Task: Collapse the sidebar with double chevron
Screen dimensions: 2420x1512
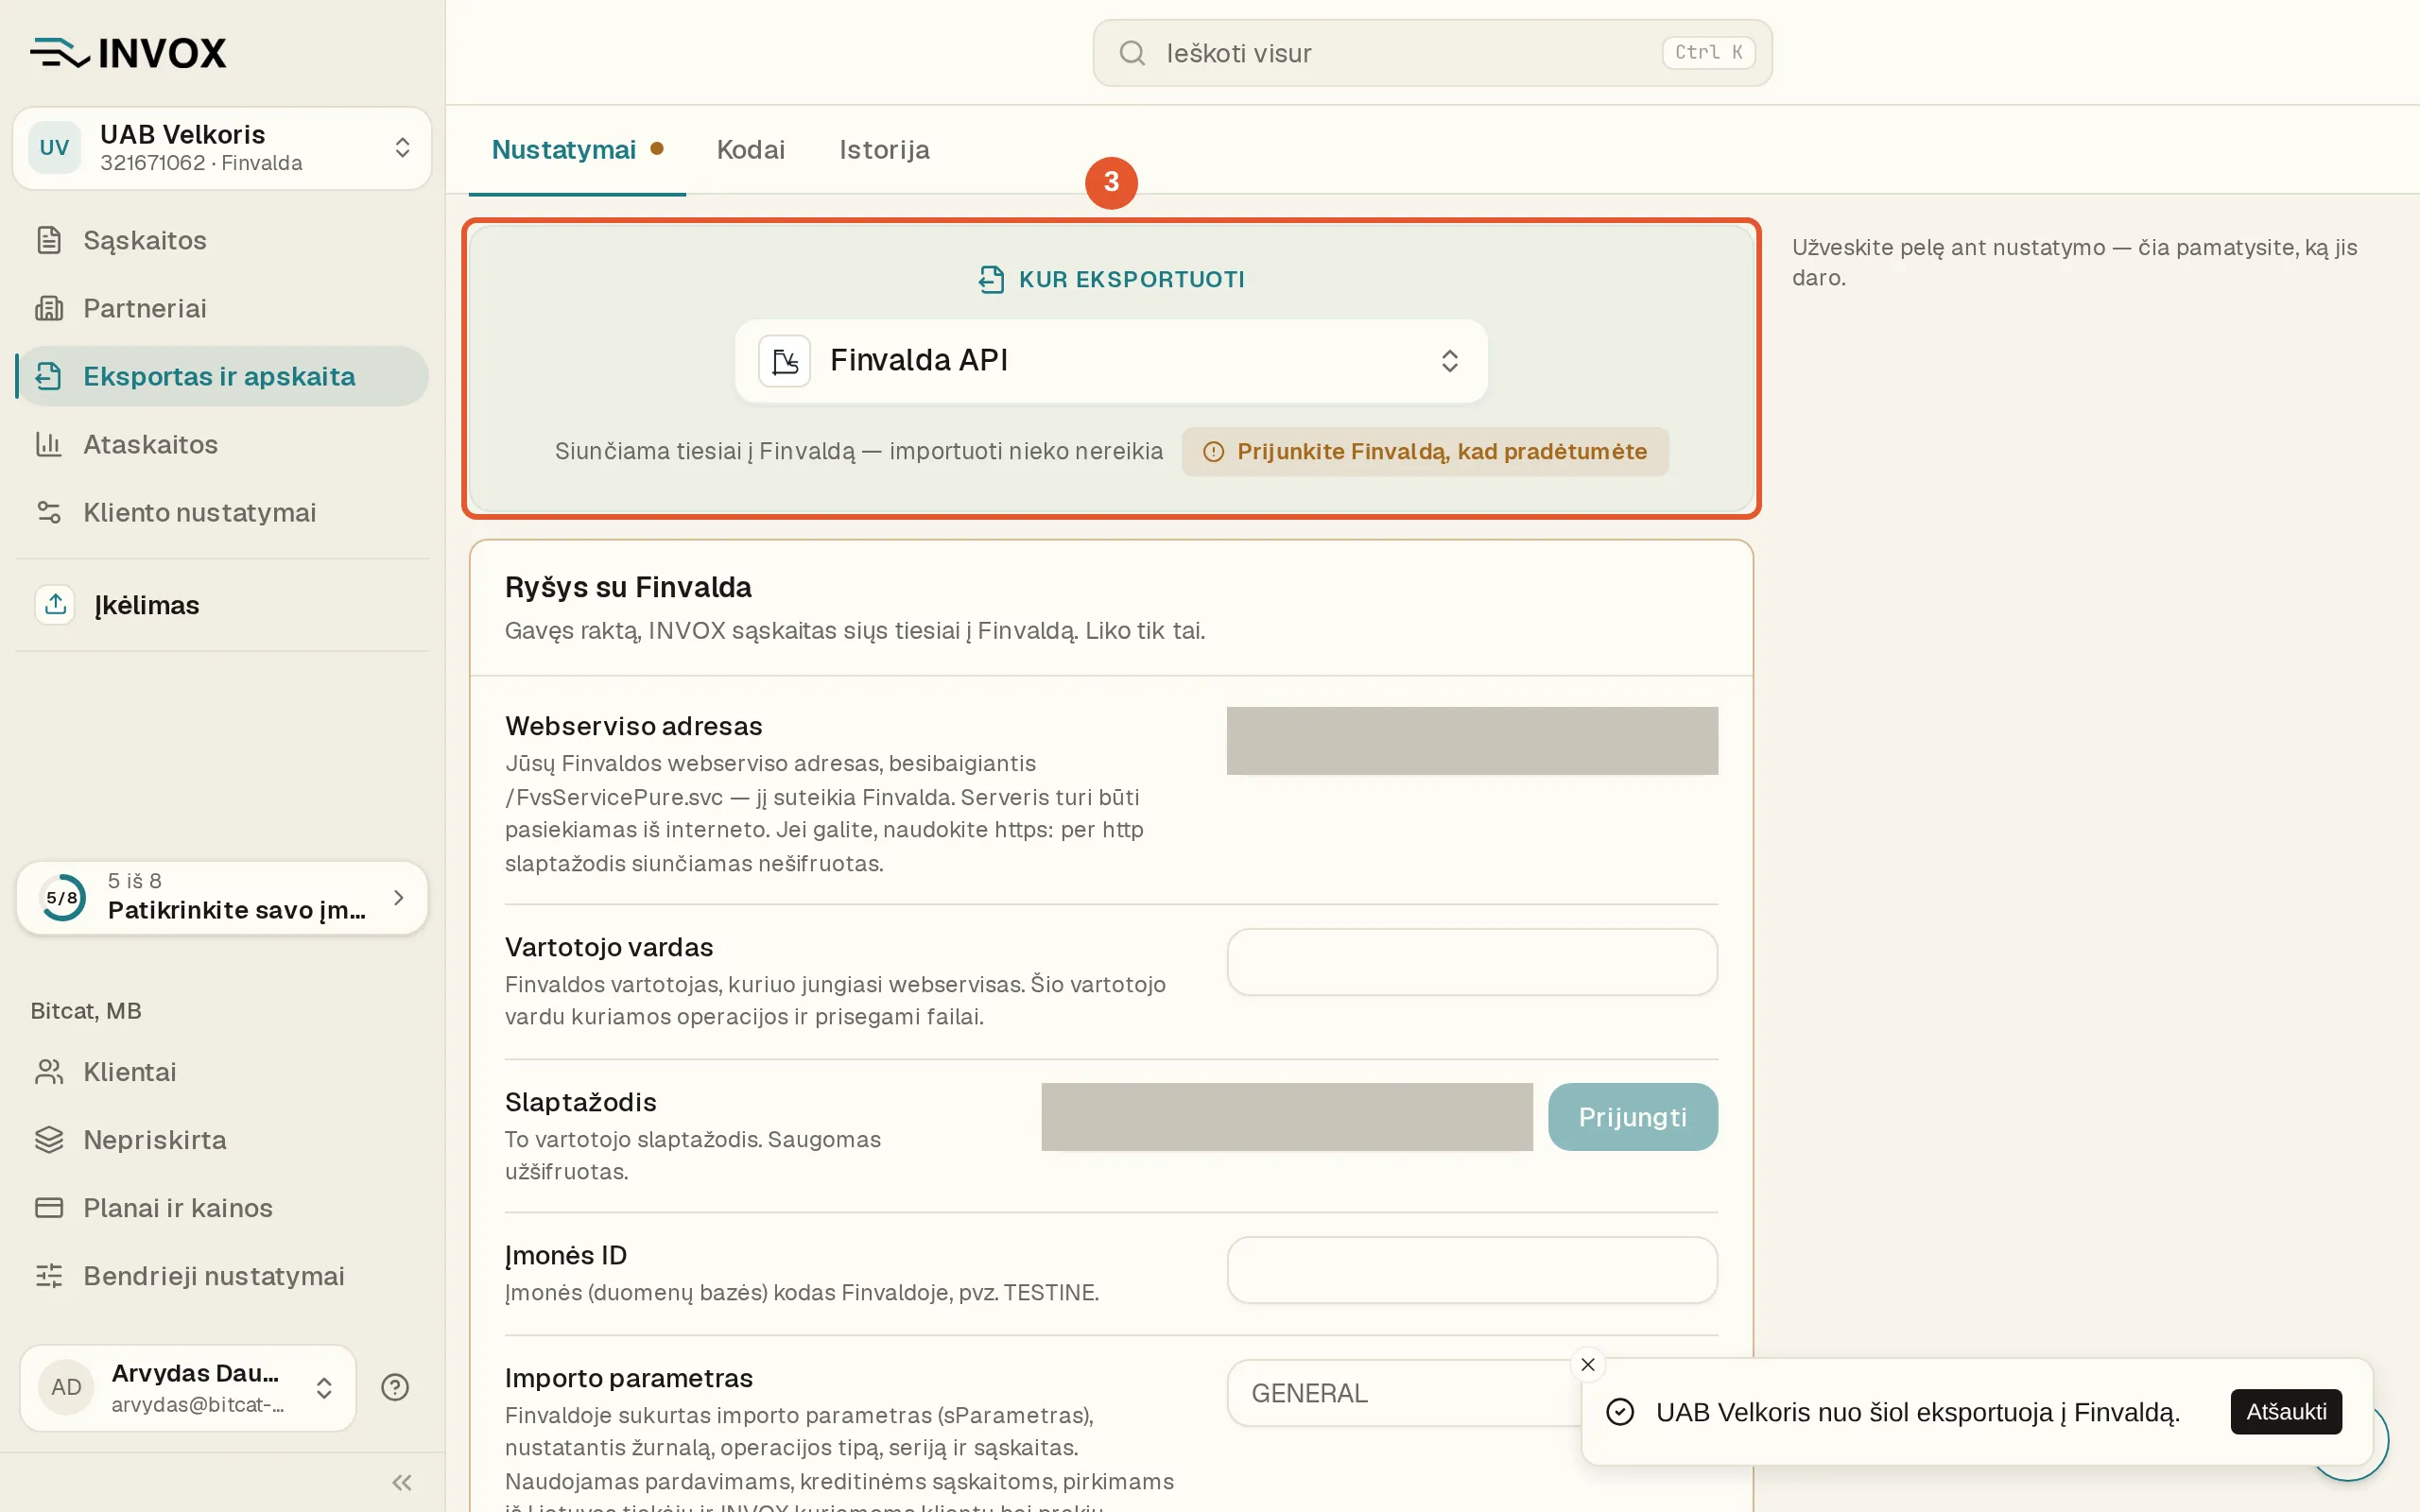Action: click(x=402, y=1482)
